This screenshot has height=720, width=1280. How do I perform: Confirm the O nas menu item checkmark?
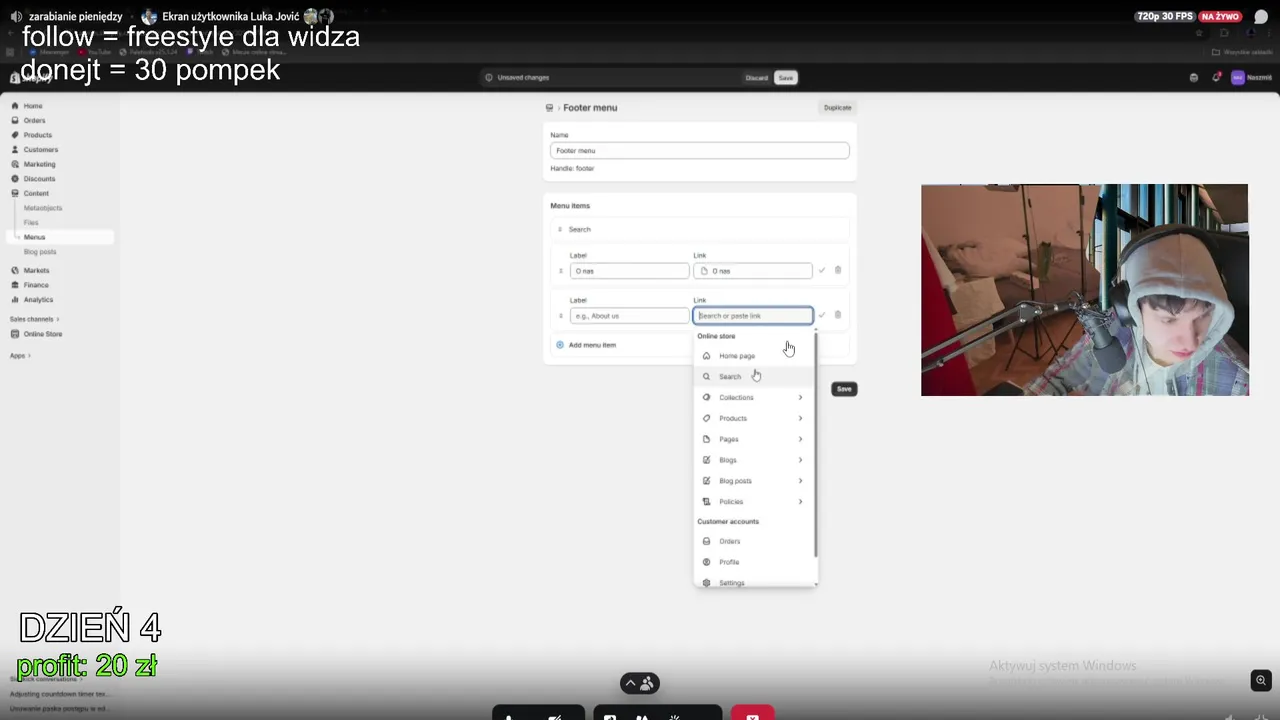pyautogui.click(x=822, y=270)
